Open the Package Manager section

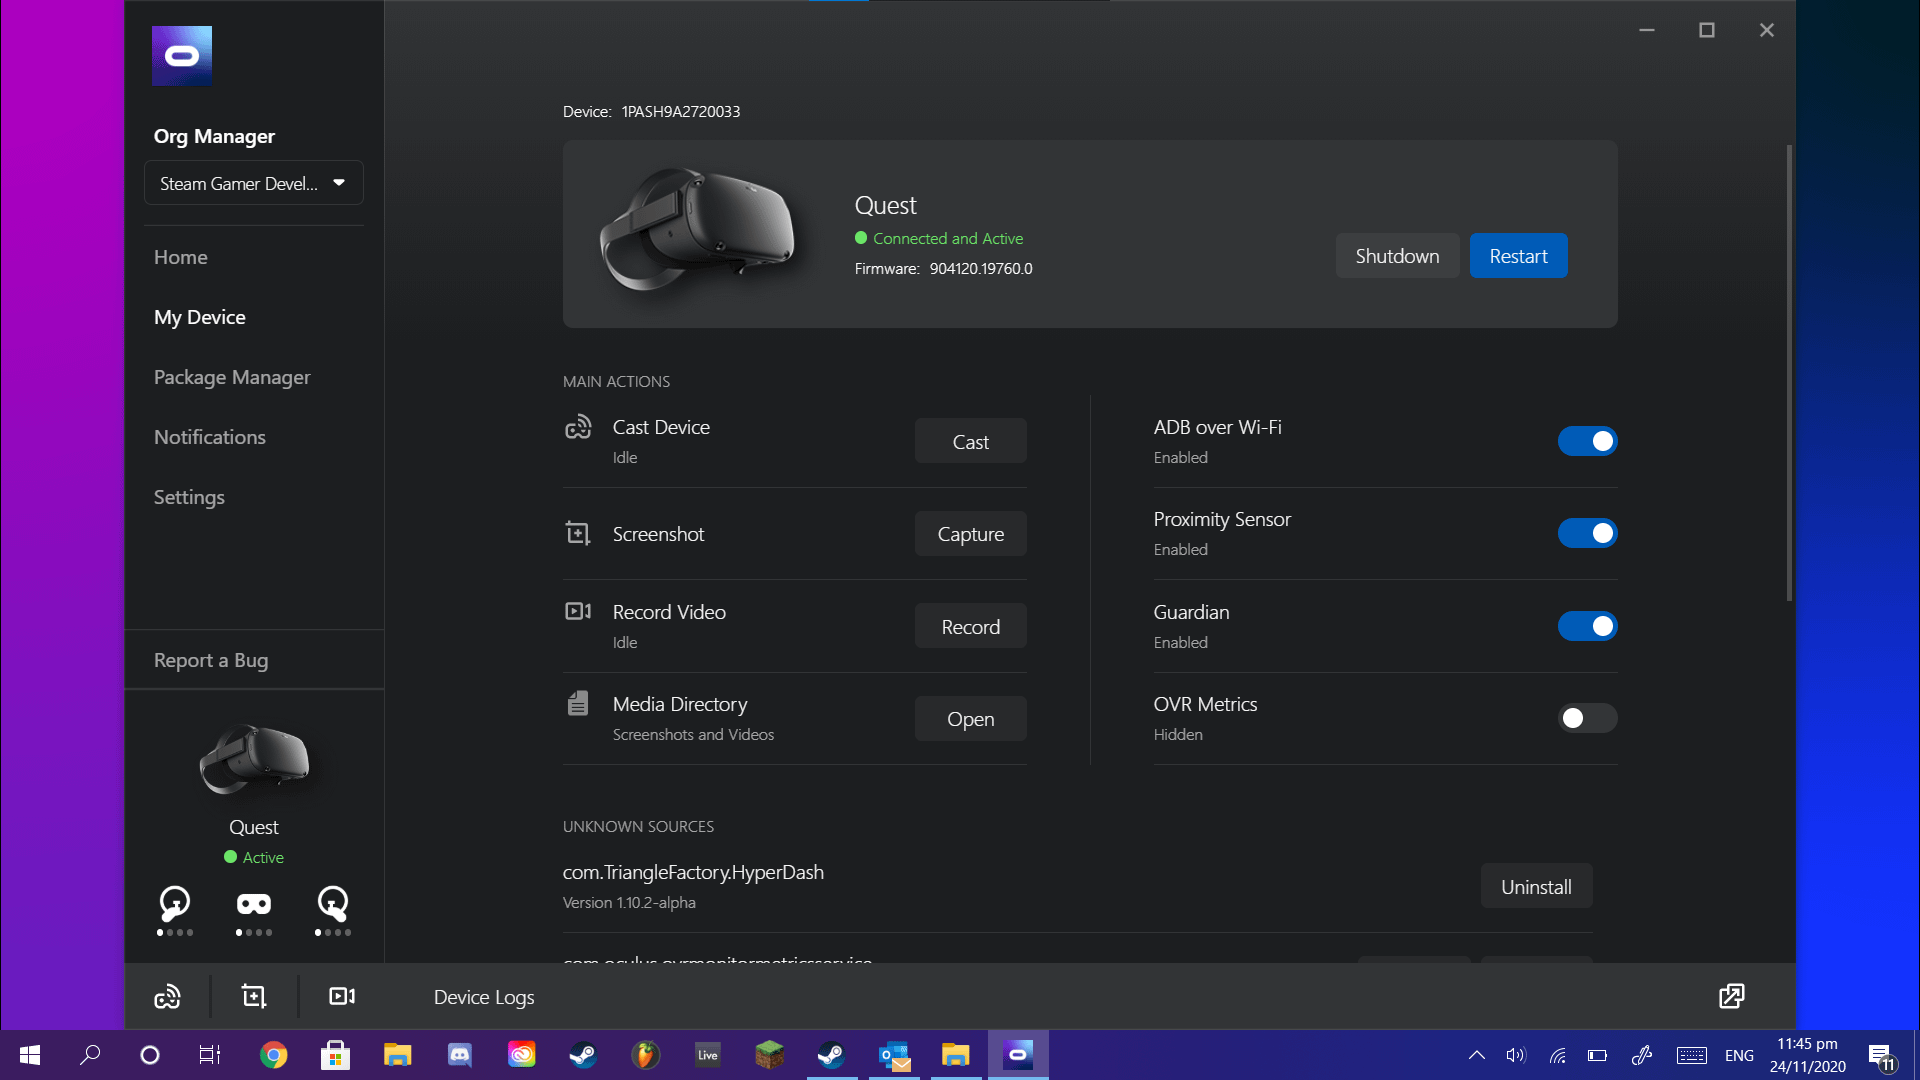(x=232, y=377)
